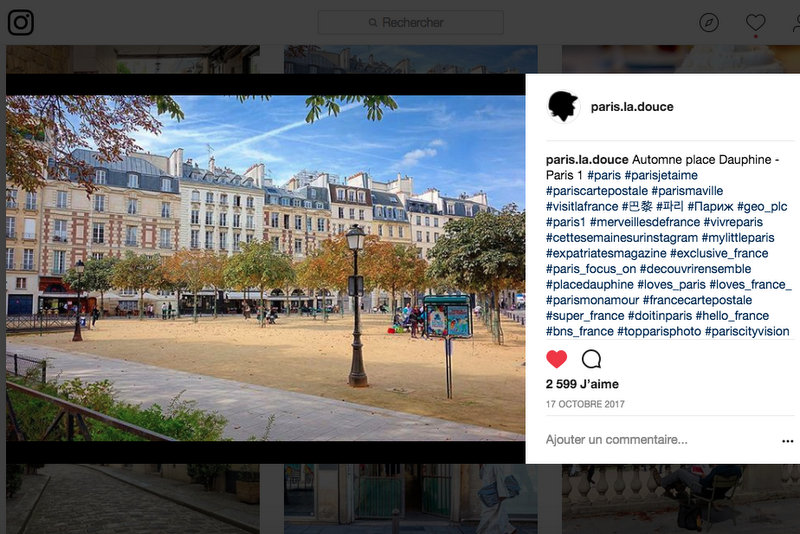800x534 pixels.
Task: Open the cobblestone street thumbnail below
Action: point(133,499)
